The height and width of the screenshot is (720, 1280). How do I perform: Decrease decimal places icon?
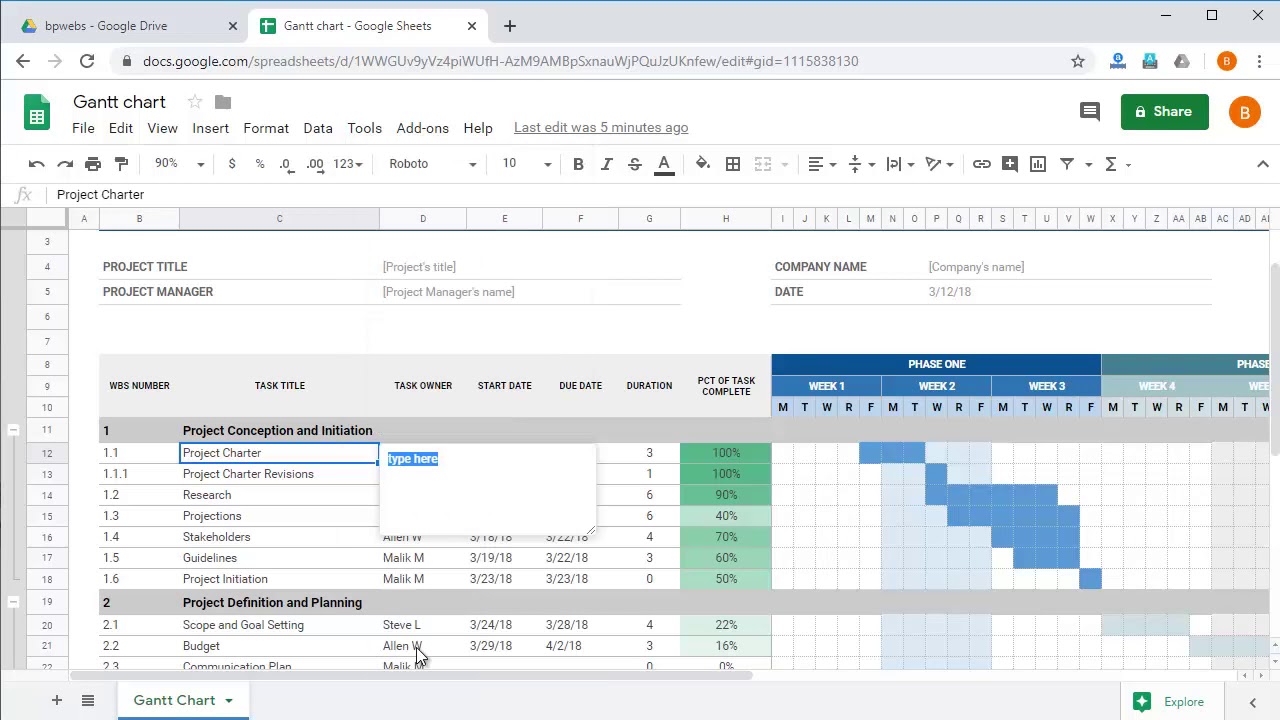pos(287,164)
